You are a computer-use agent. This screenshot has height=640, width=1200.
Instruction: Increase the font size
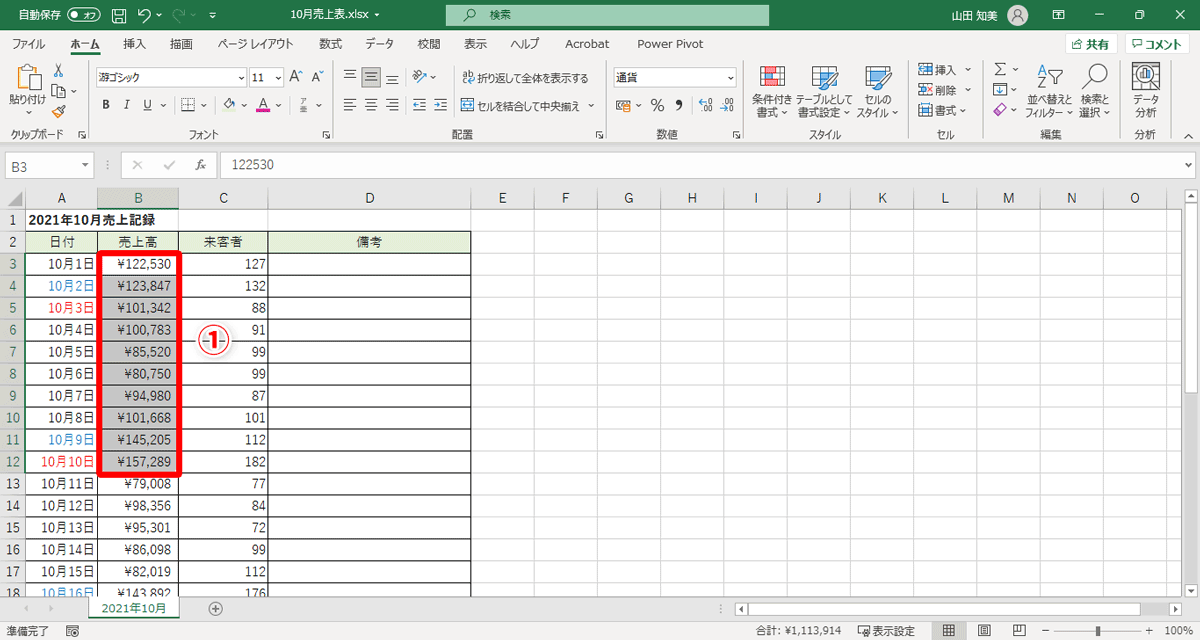coord(295,77)
